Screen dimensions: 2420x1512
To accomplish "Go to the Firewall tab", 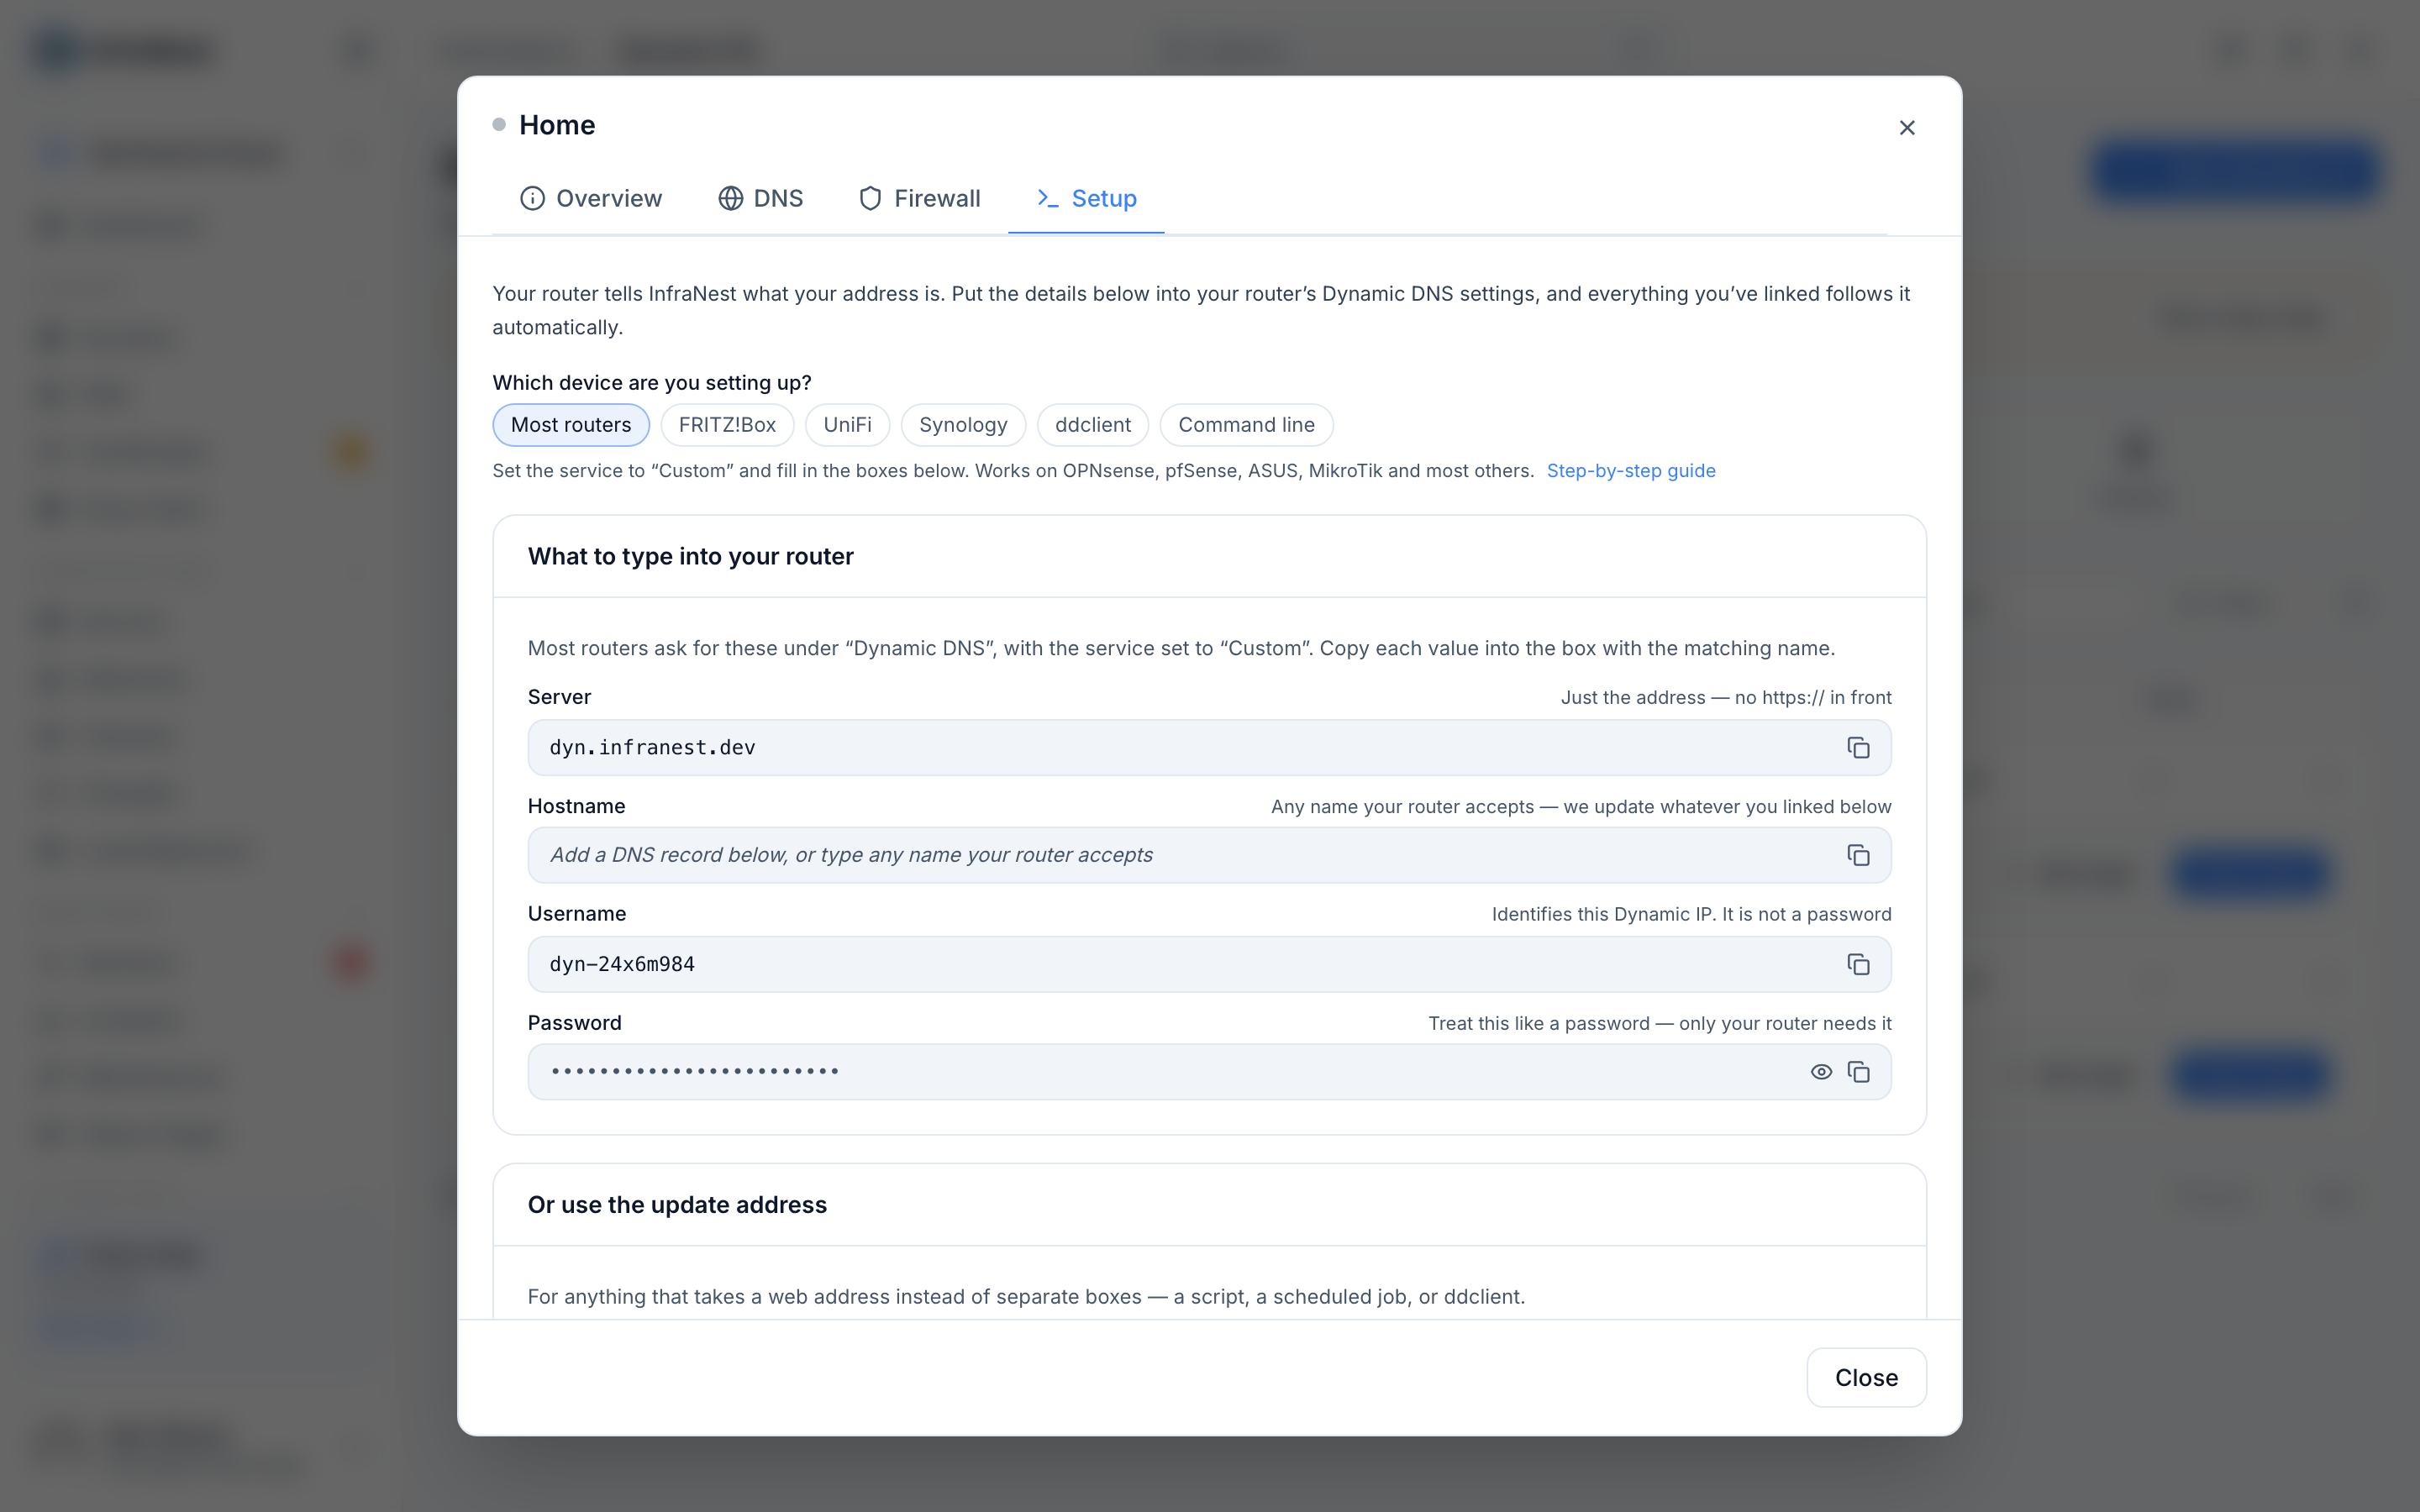I will [x=919, y=198].
